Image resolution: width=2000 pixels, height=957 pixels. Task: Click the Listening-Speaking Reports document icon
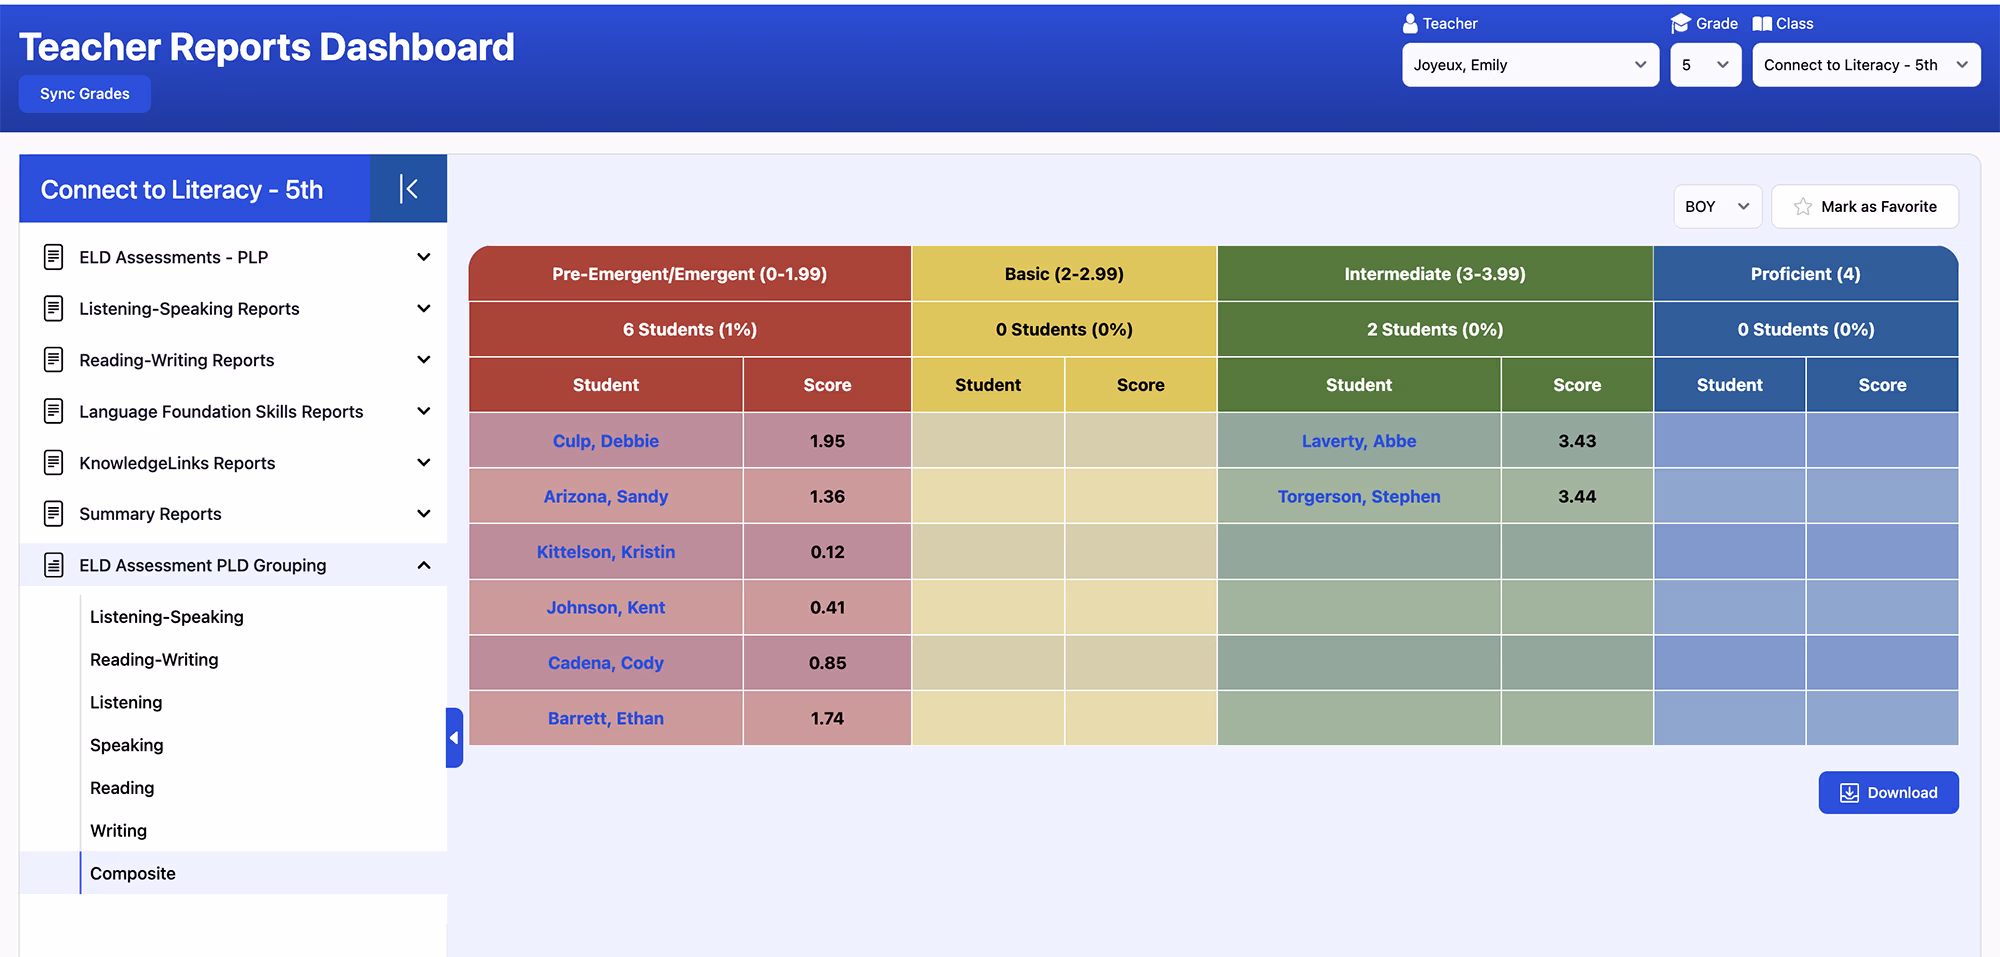click(x=54, y=308)
